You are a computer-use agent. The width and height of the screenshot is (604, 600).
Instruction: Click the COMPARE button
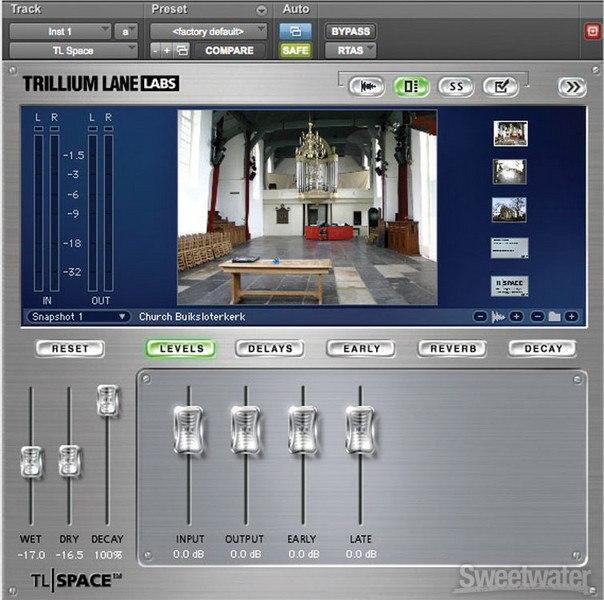coord(230,50)
